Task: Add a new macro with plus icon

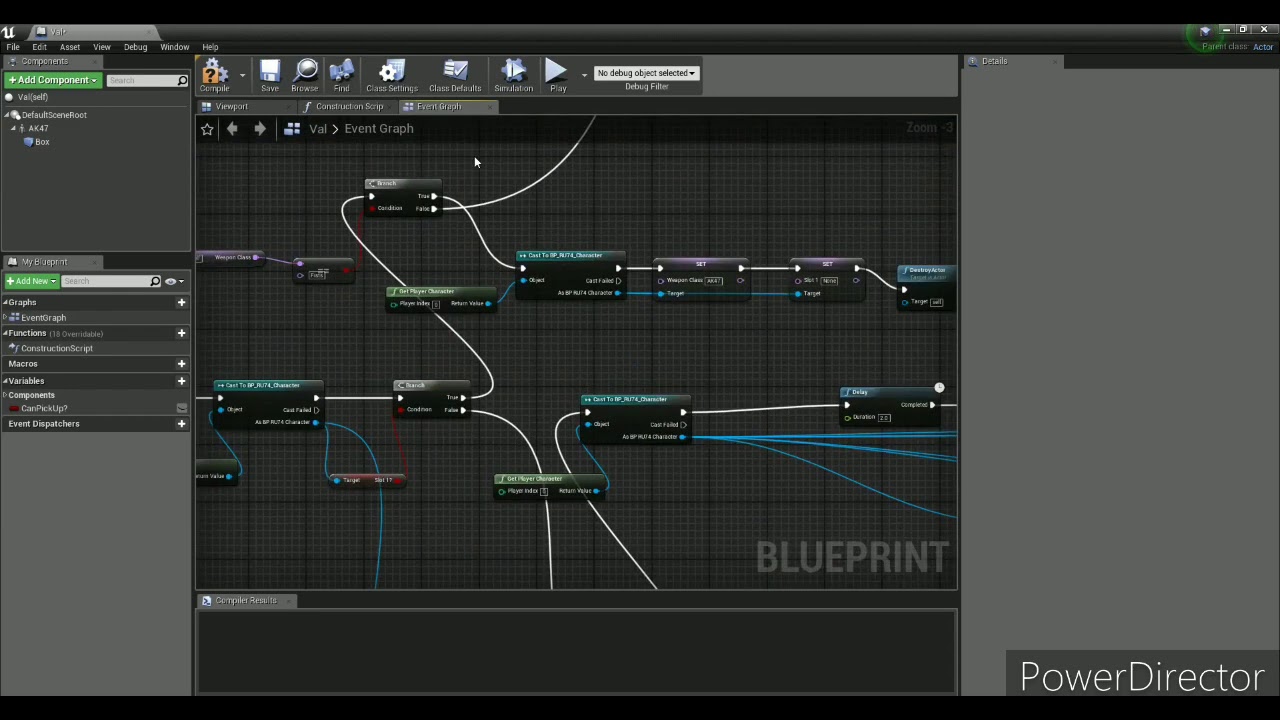Action: pos(181,364)
